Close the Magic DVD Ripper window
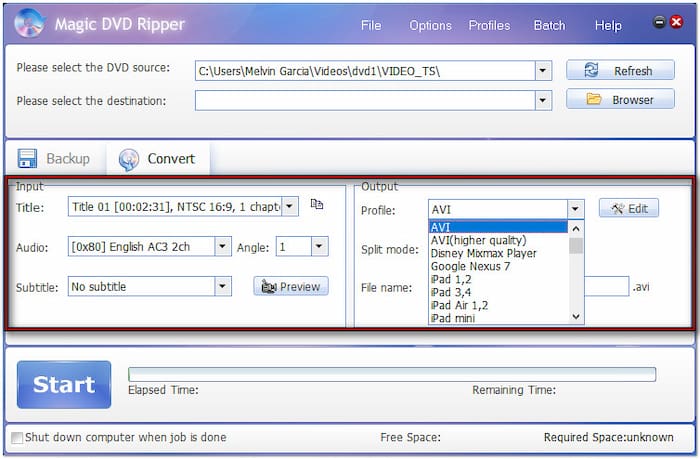 click(x=676, y=22)
